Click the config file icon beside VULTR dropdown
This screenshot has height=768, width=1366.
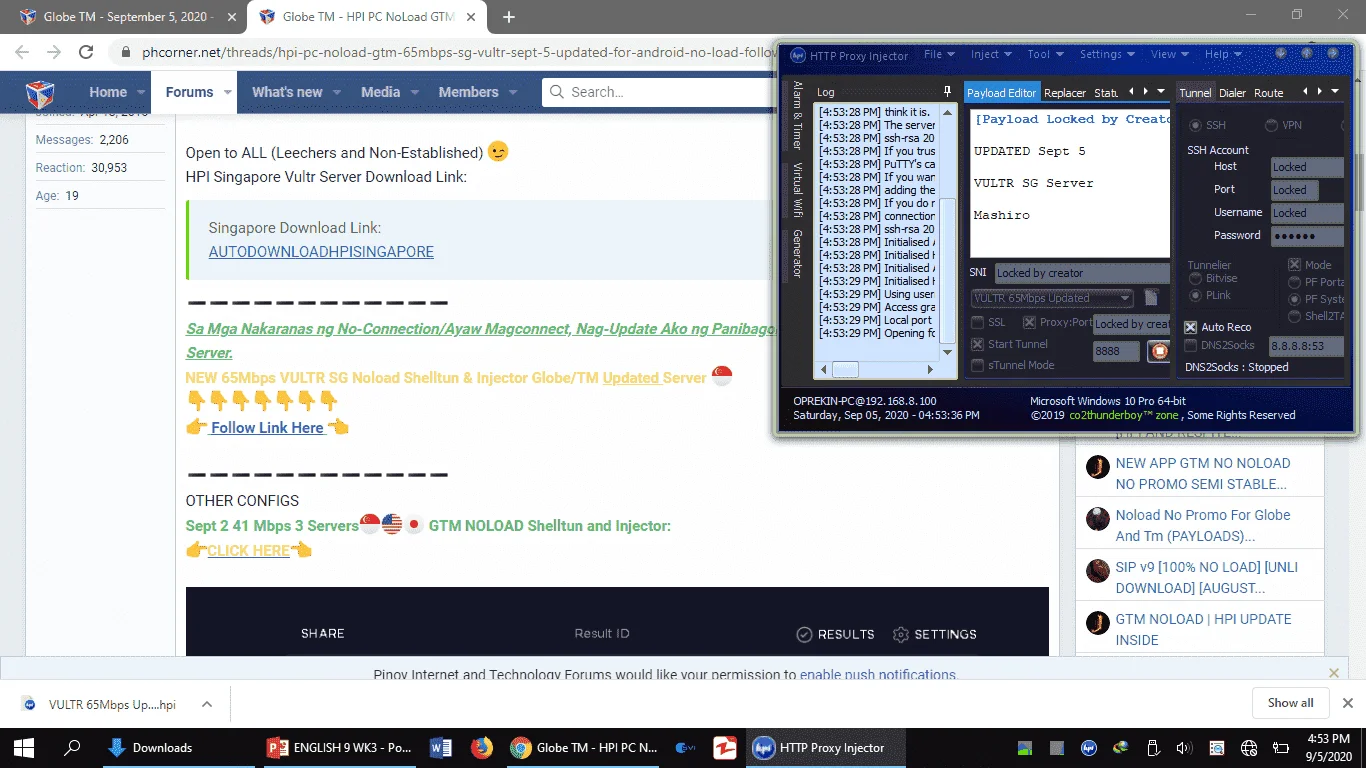pos(1151,298)
